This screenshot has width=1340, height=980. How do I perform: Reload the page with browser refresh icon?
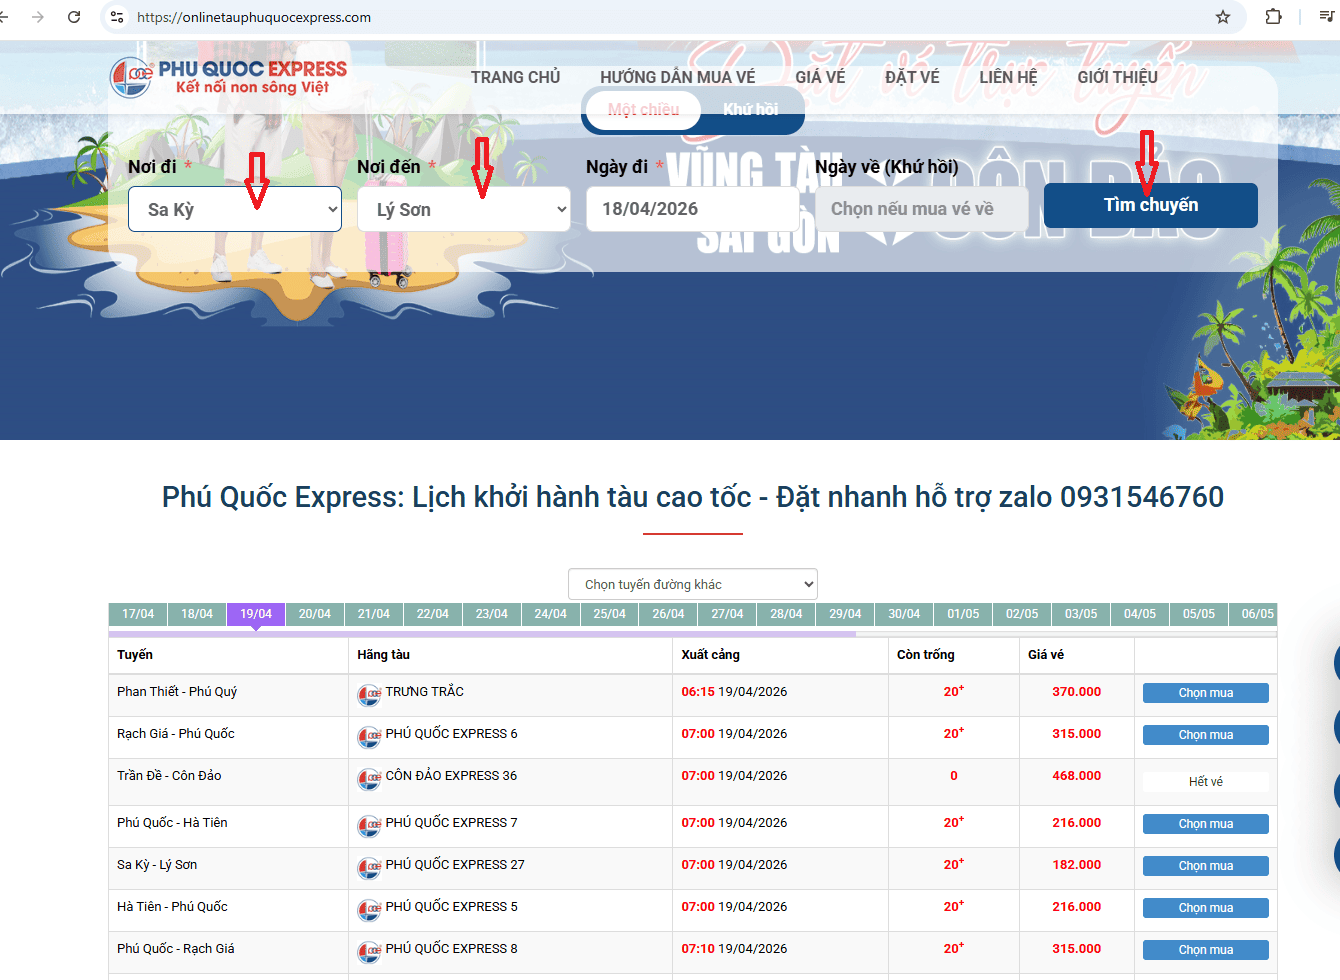coord(74,17)
